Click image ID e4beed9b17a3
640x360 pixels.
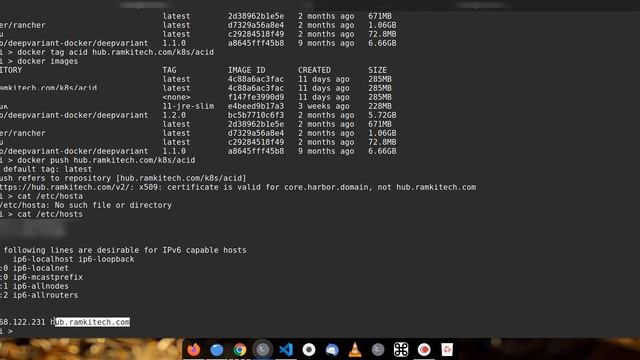[256, 106]
